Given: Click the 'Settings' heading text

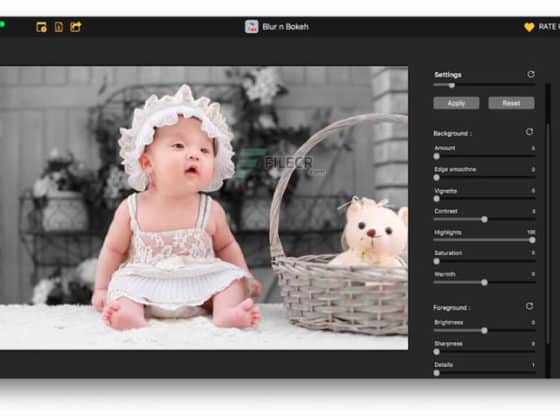Looking at the screenshot, I should [448, 75].
